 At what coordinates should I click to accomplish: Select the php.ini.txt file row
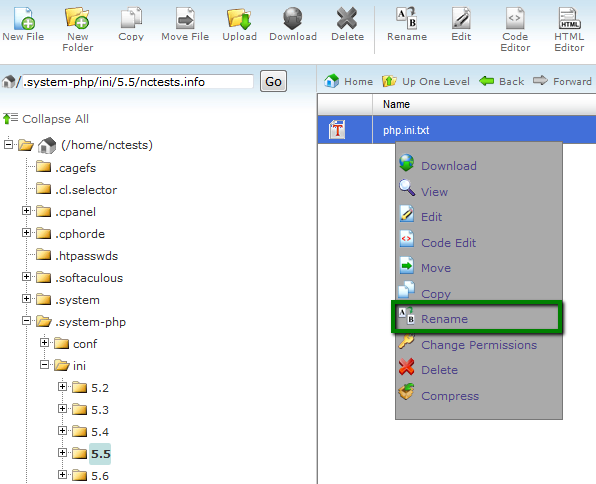coord(457,130)
